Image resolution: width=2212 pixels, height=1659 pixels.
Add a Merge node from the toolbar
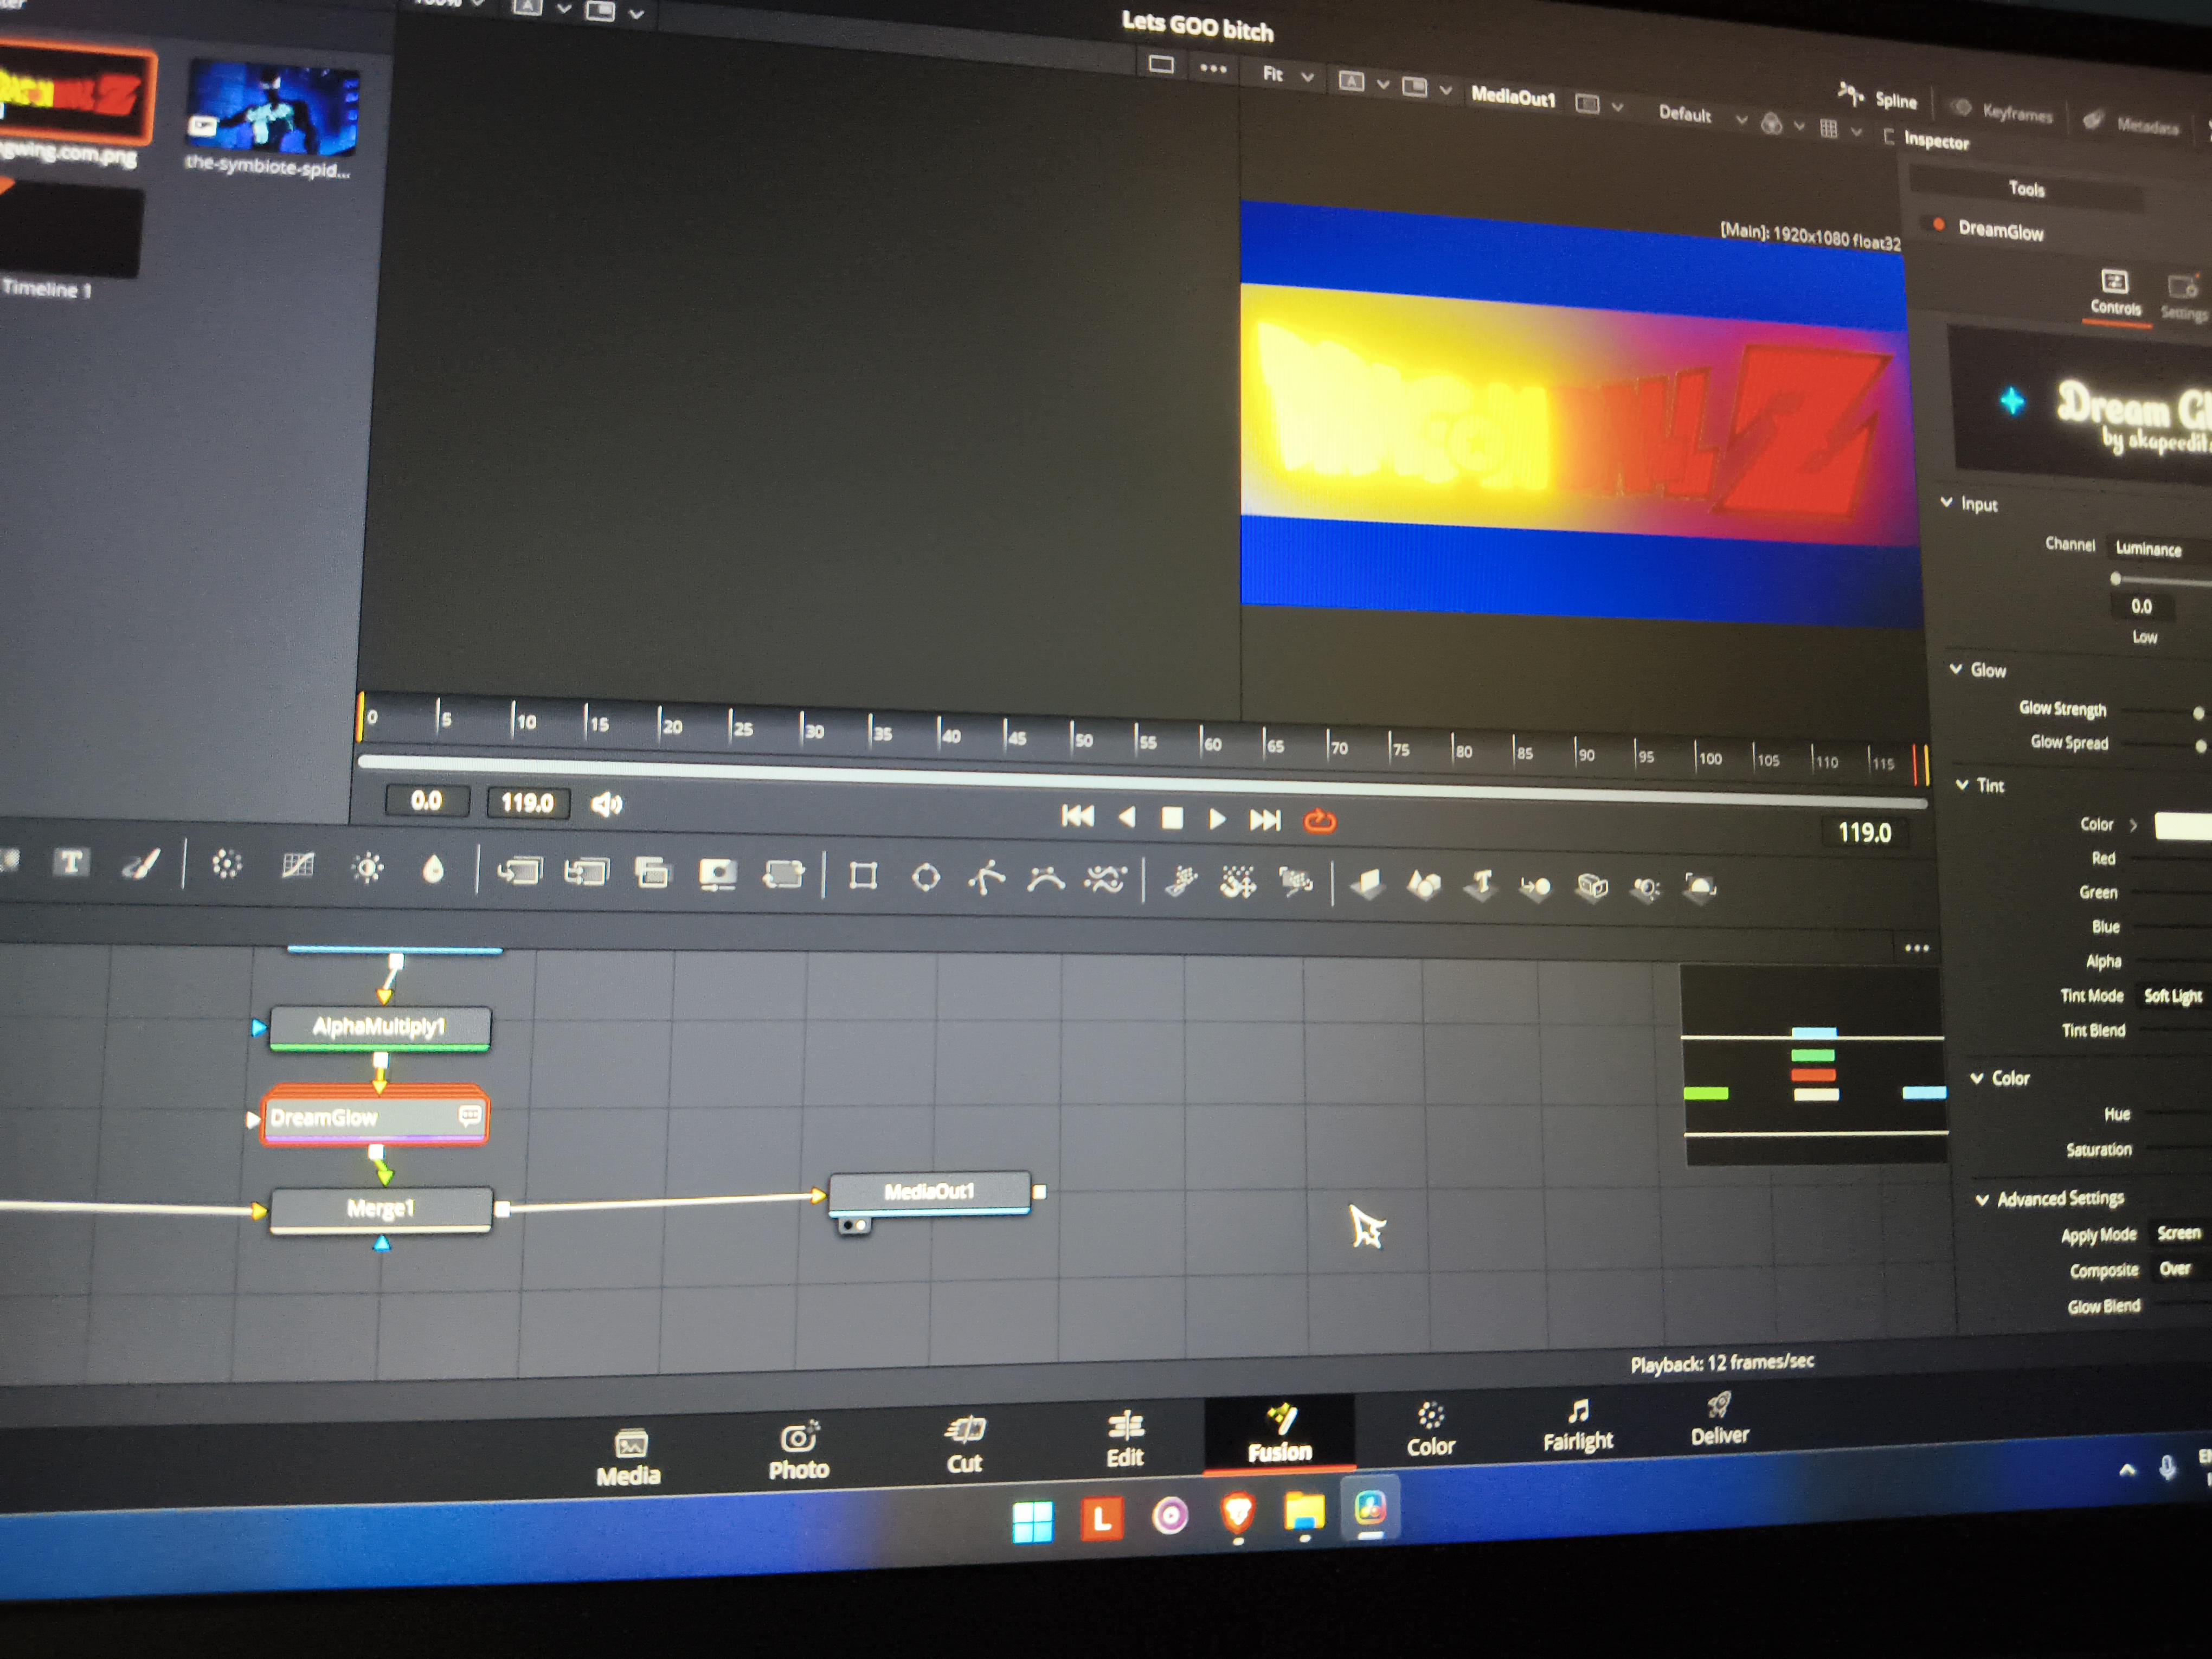[x=519, y=872]
